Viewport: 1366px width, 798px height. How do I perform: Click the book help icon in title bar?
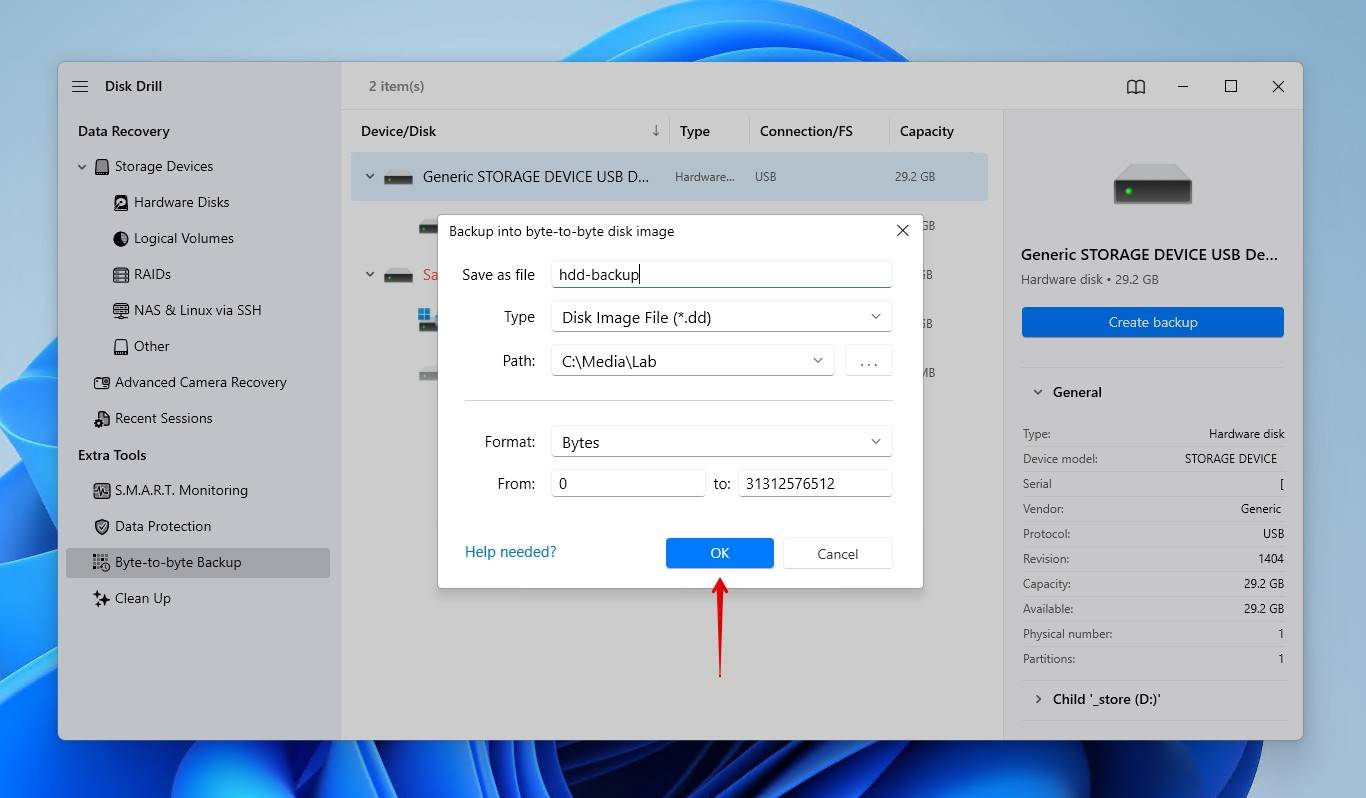coord(1136,87)
